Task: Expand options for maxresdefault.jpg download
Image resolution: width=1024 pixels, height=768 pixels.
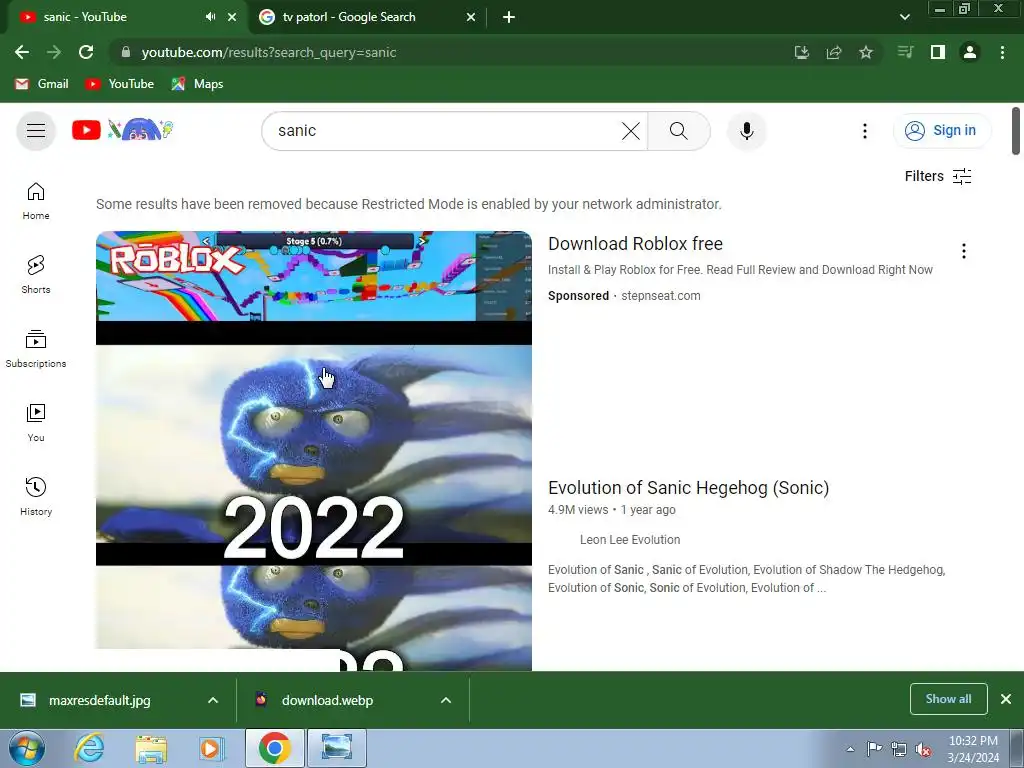Action: coord(213,700)
